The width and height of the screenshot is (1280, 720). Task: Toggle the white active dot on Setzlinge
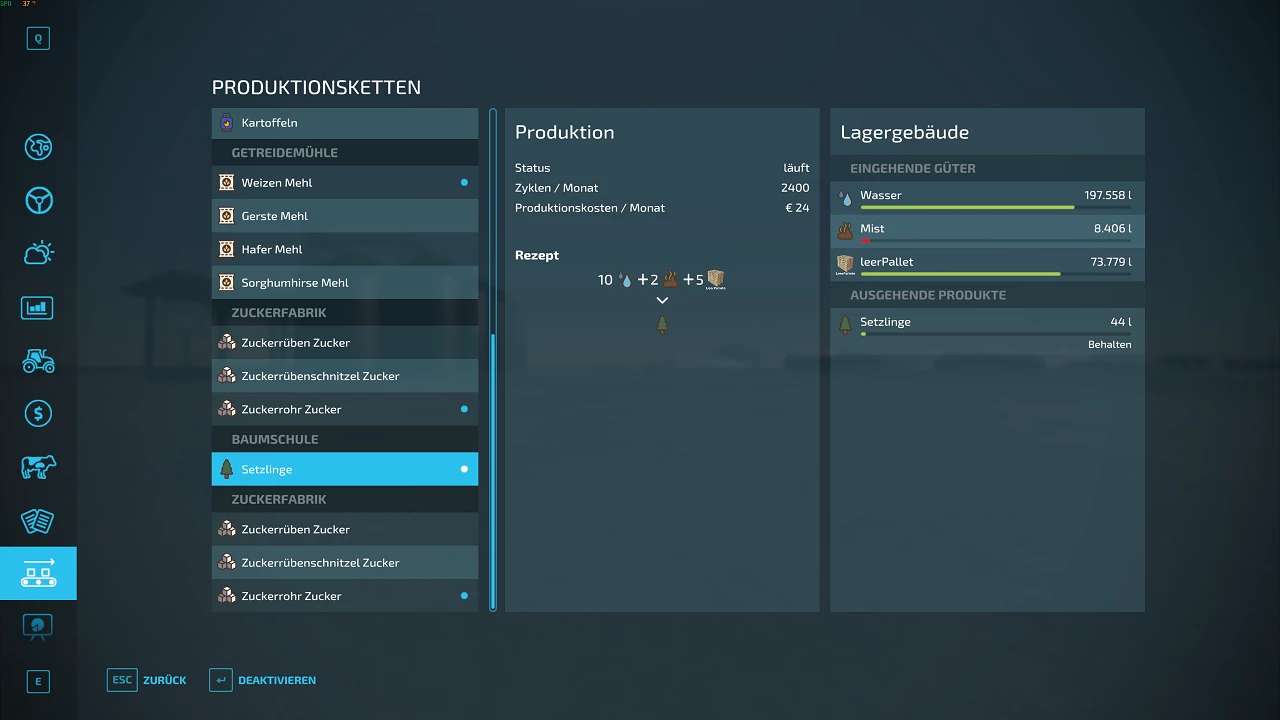click(x=464, y=469)
